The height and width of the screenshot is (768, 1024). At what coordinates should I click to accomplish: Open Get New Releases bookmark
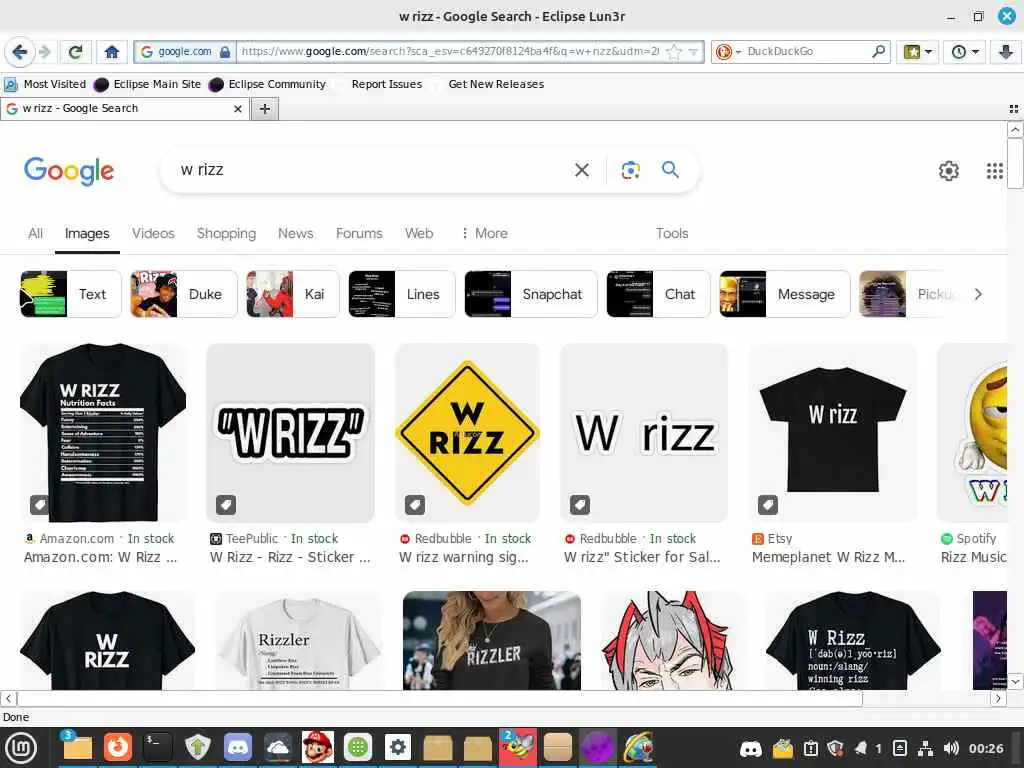point(496,84)
